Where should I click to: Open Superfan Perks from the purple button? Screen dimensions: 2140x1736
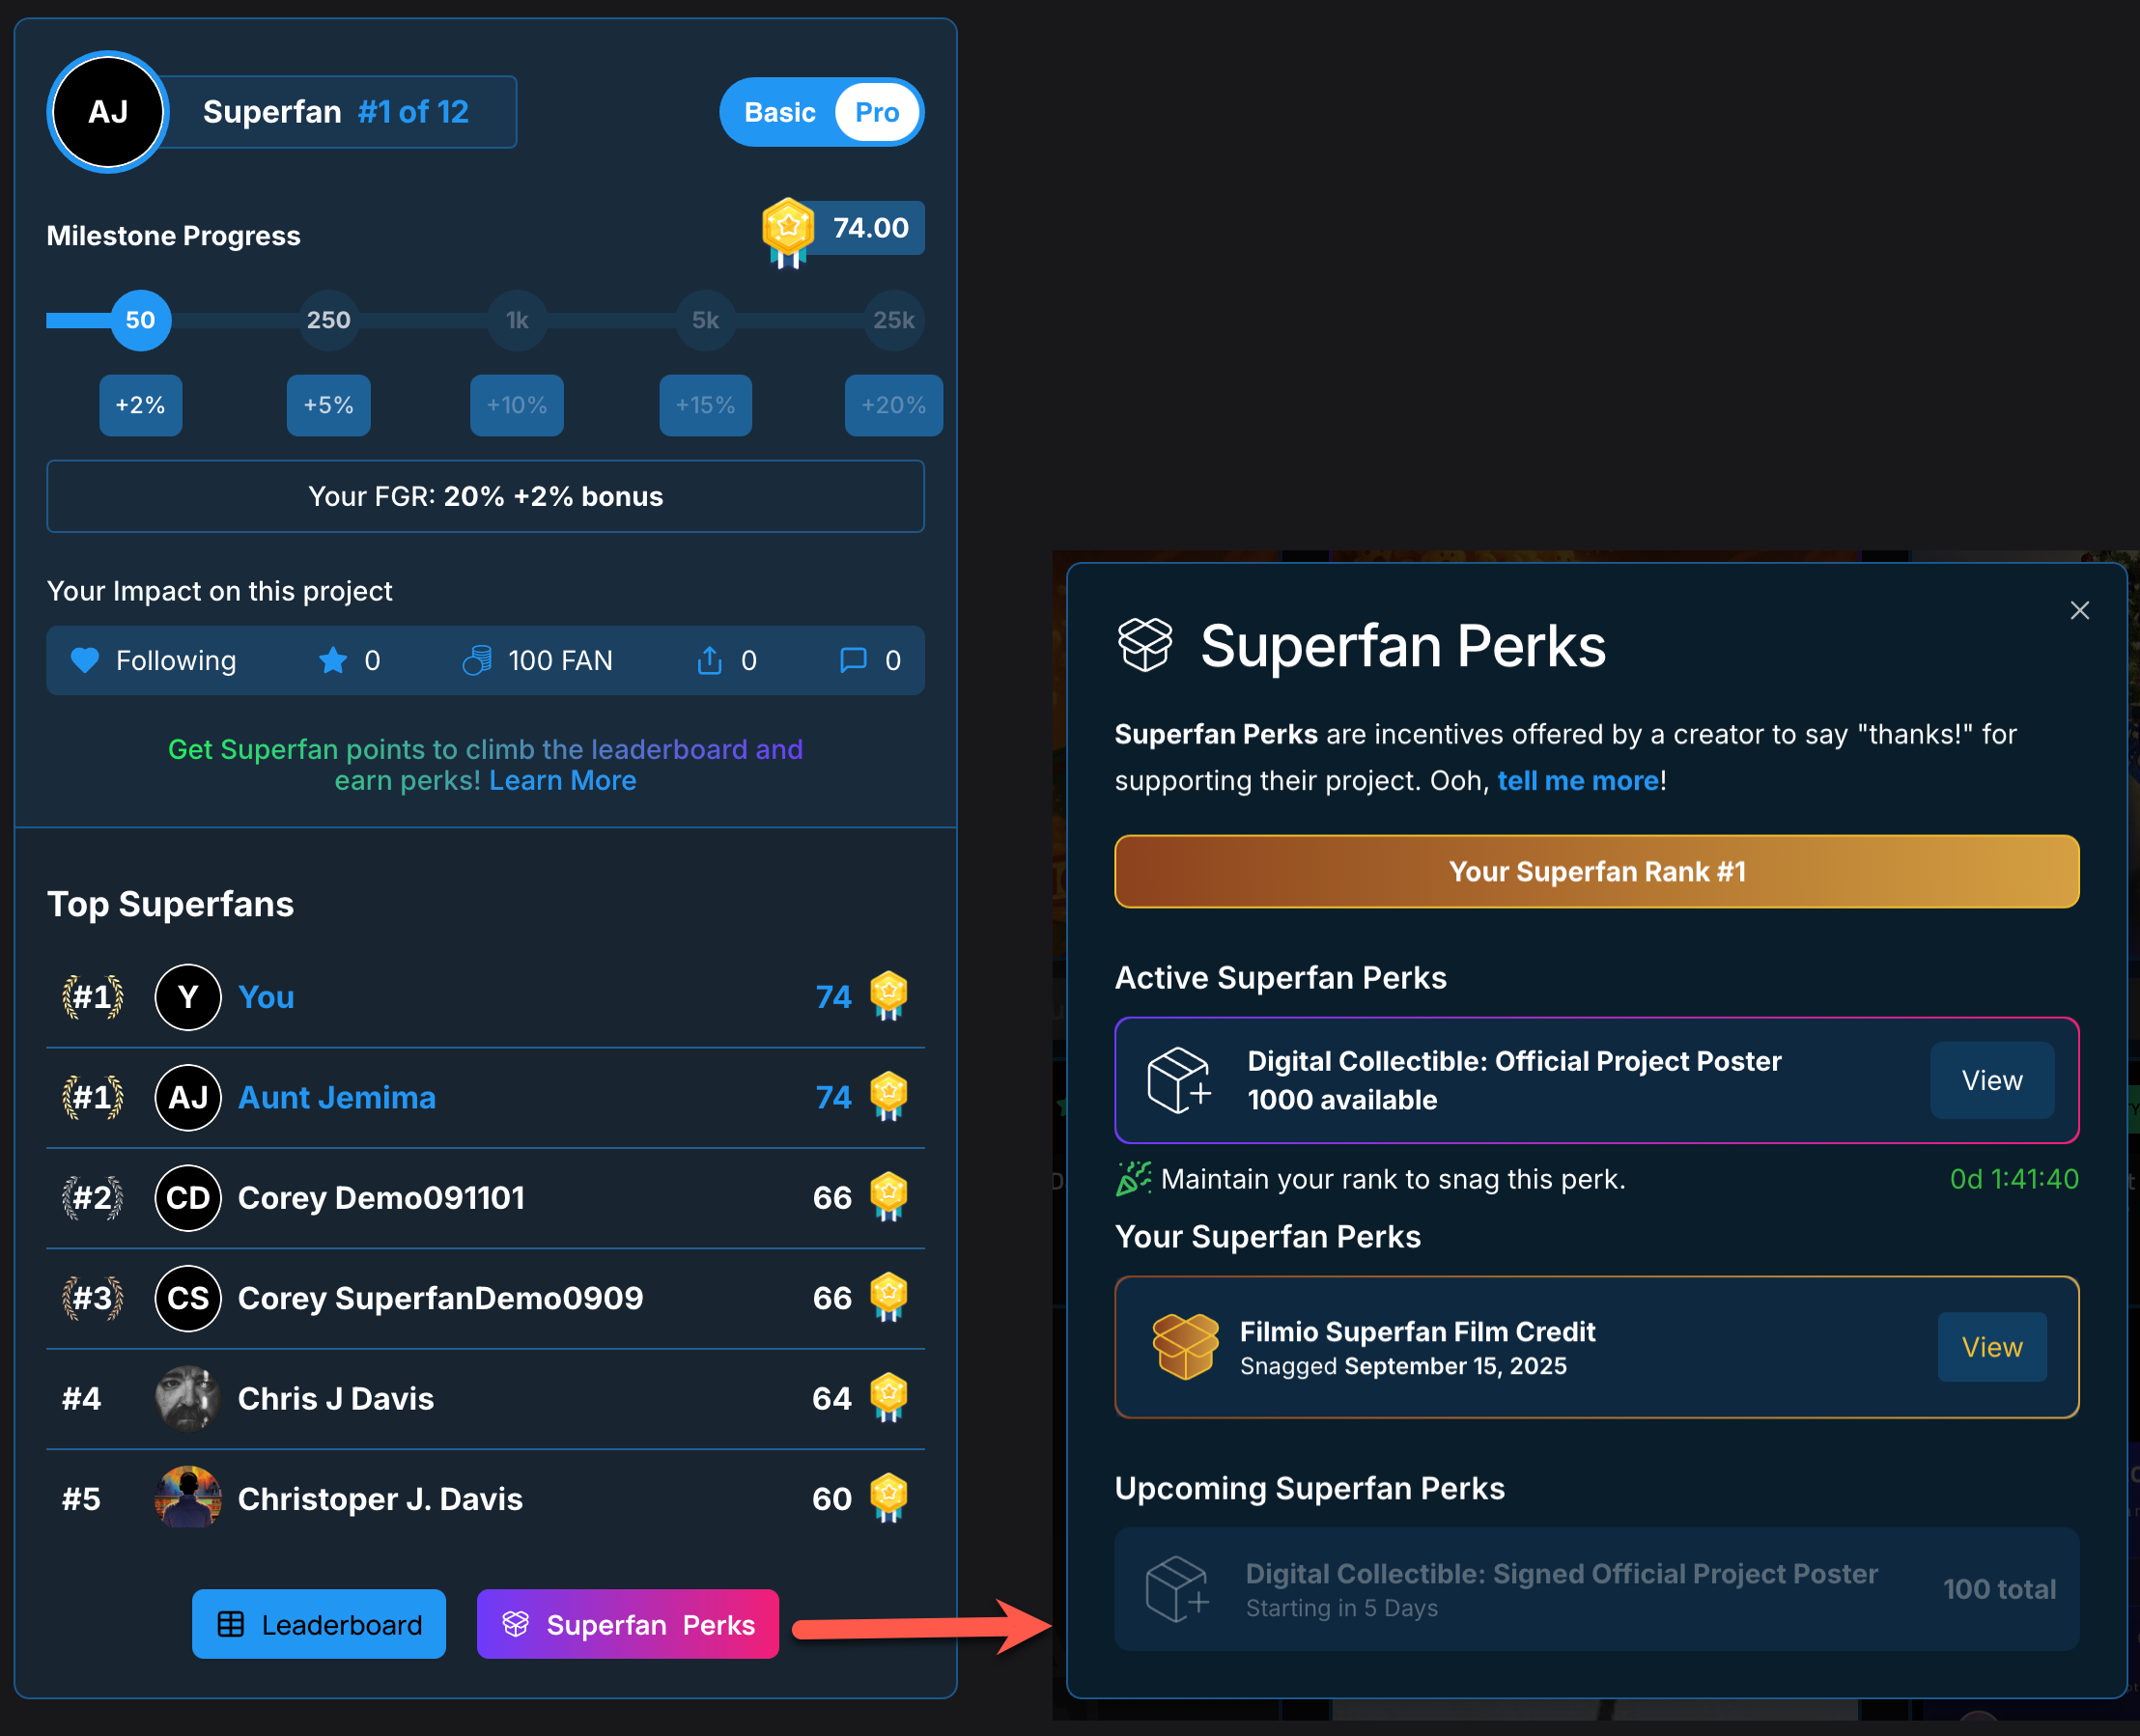click(x=628, y=1624)
